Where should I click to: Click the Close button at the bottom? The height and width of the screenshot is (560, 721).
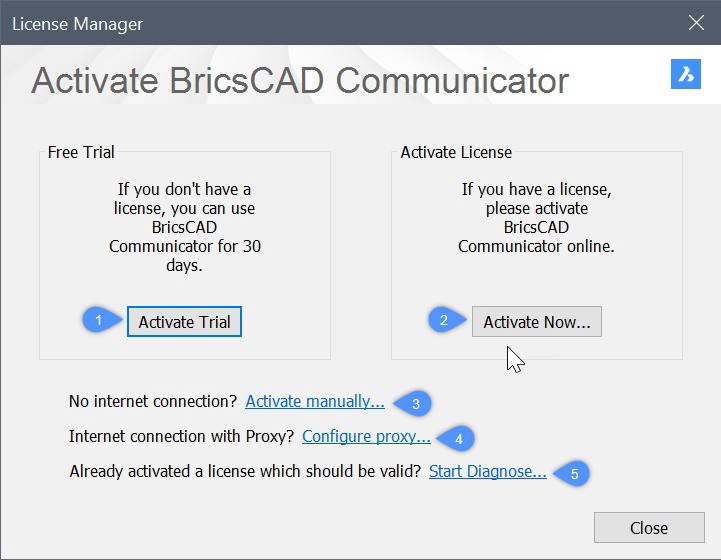[648, 528]
